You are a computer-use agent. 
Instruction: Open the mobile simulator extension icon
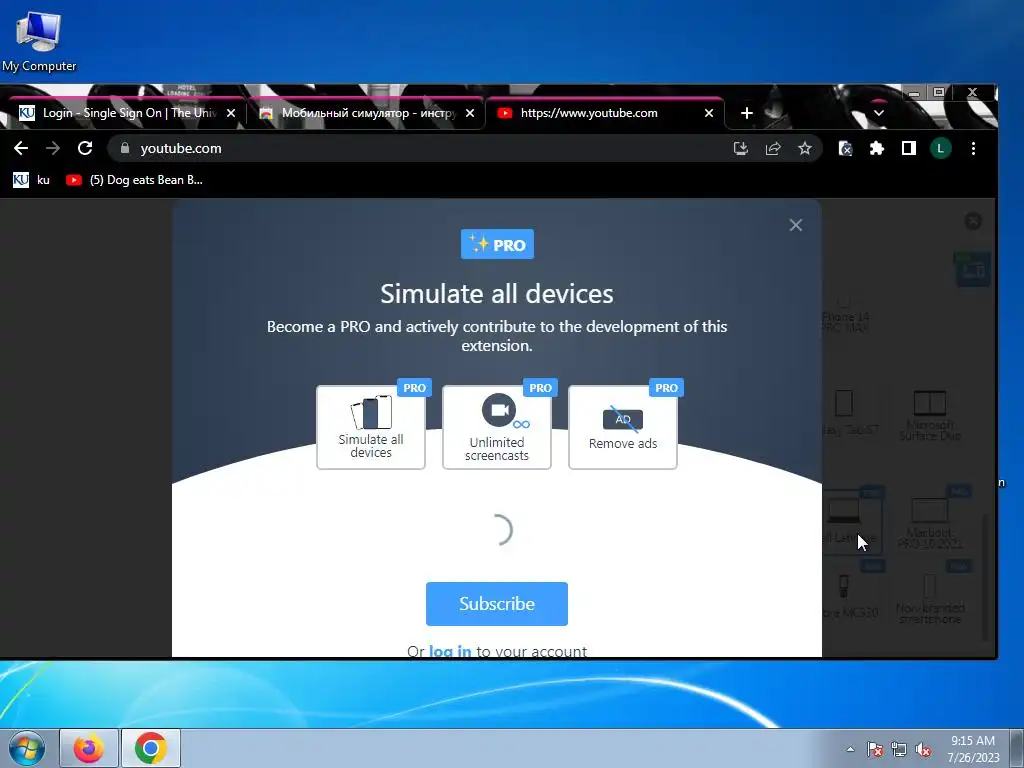(x=845, y=148)
